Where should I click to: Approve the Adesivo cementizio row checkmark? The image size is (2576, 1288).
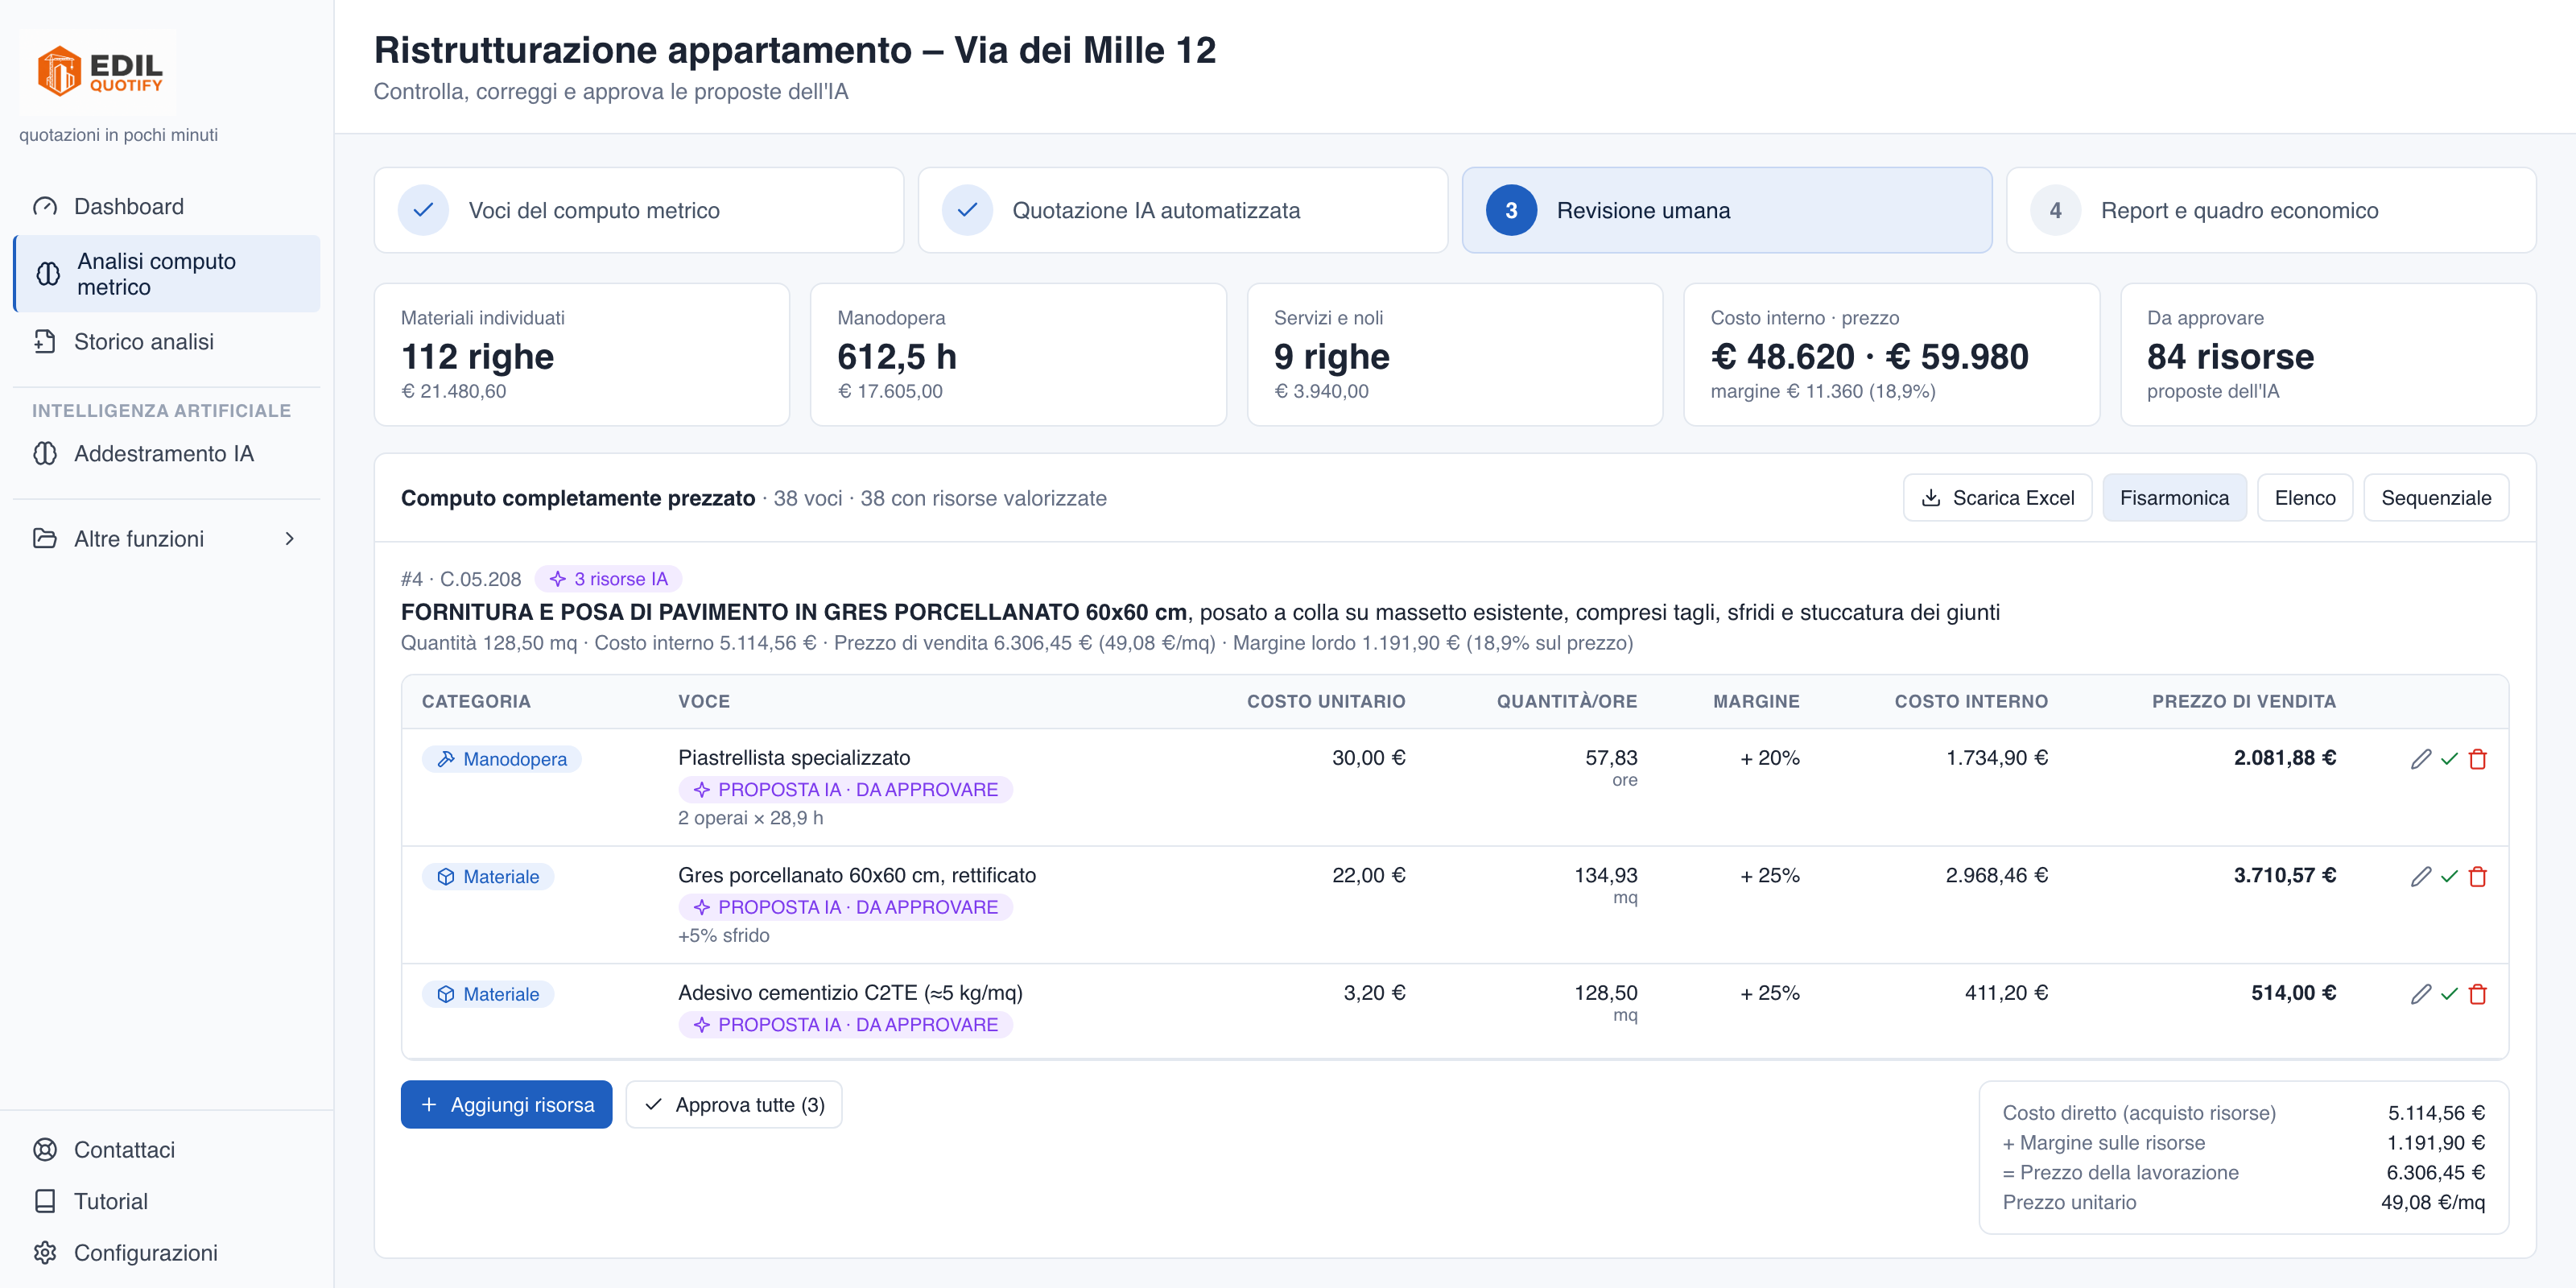pos(2449,994)
